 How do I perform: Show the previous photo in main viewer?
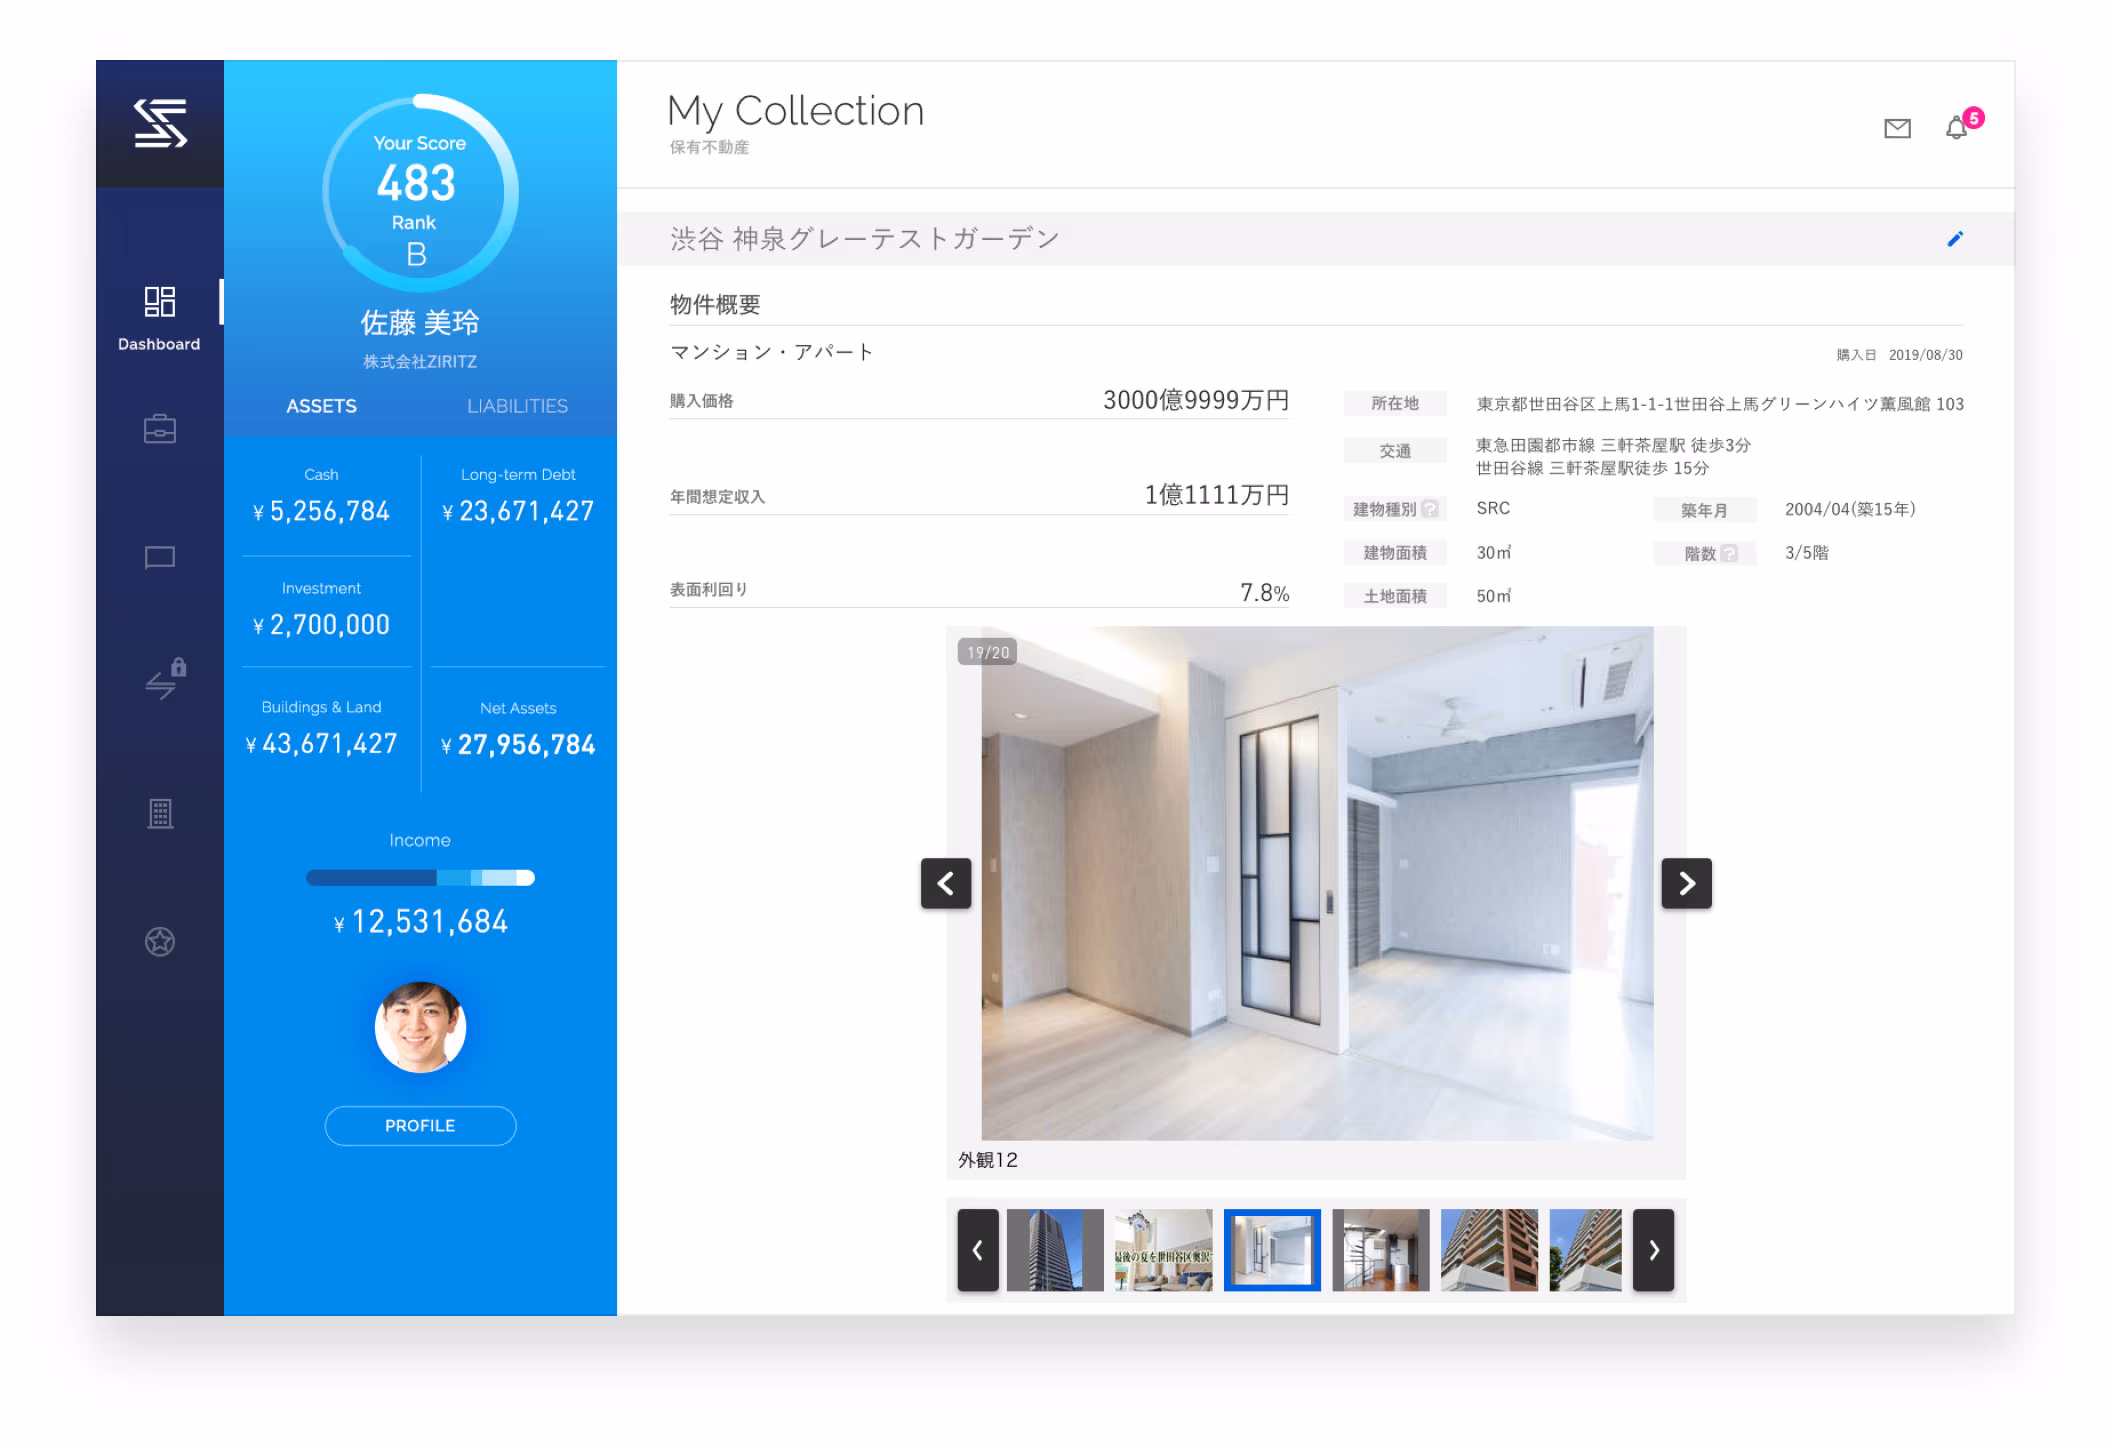[x=946, y=883]
